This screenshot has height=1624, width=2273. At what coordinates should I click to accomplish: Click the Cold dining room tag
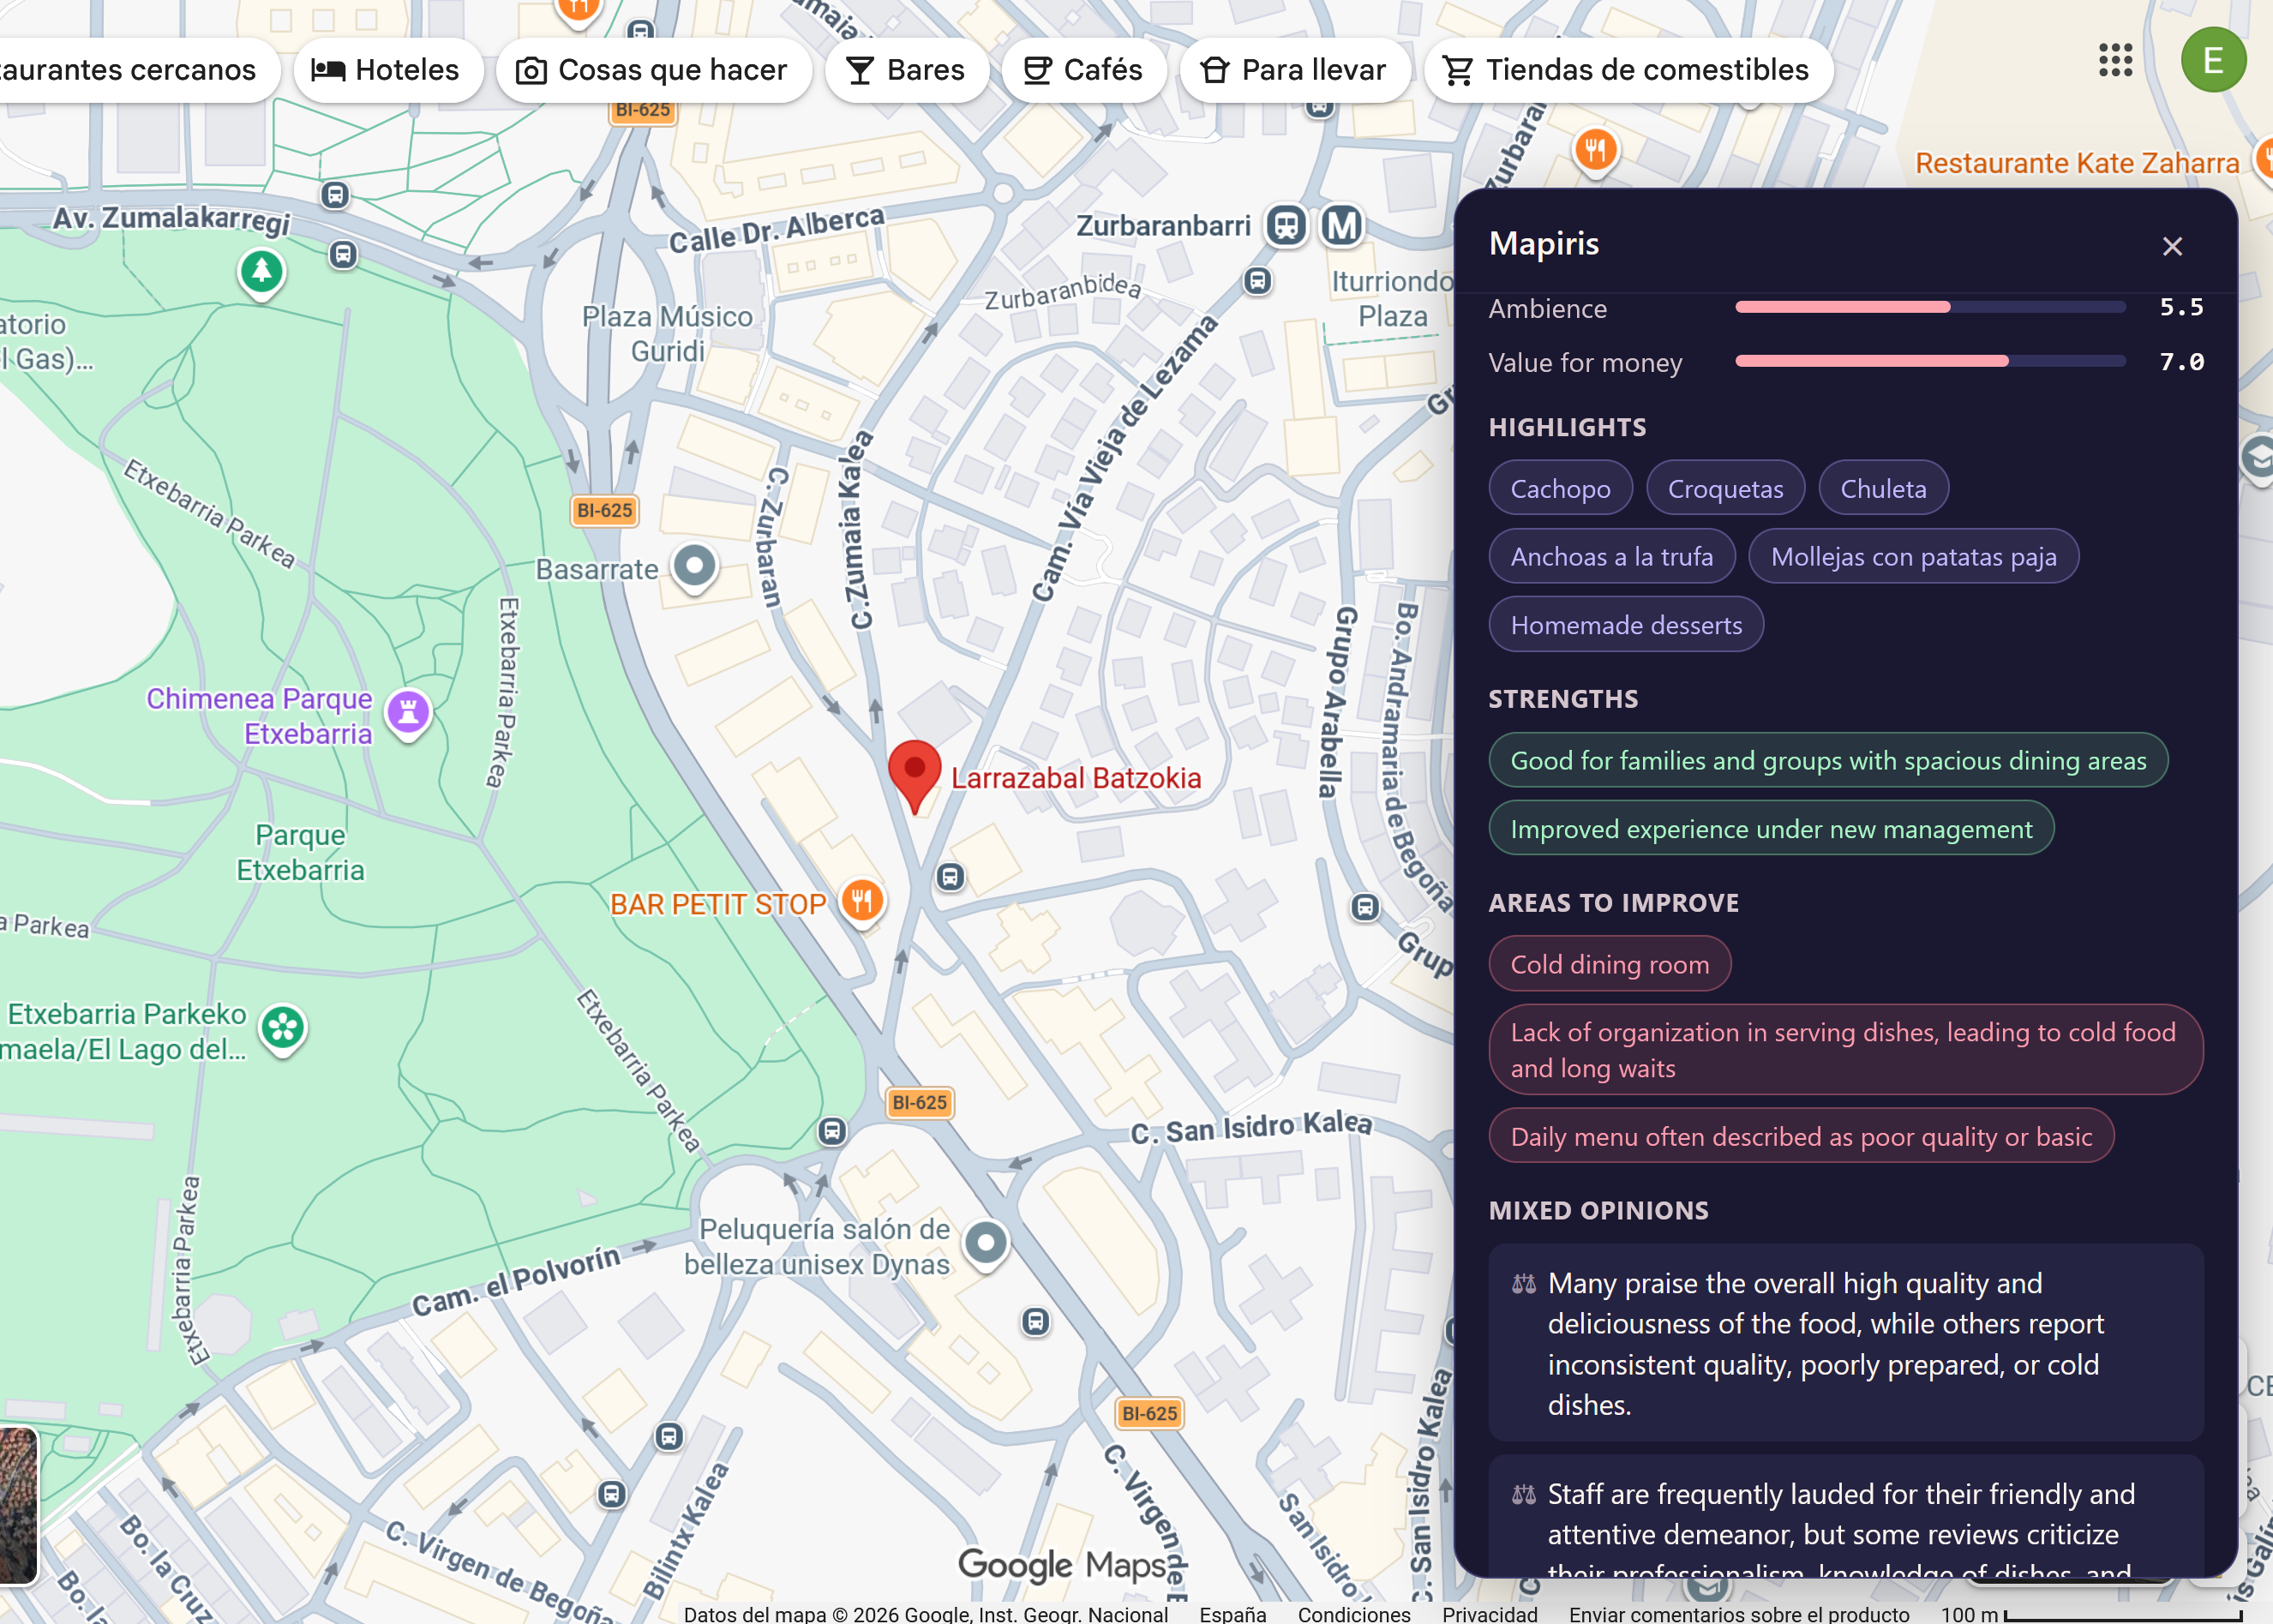pyautogui.click(x=1609, y=964)
